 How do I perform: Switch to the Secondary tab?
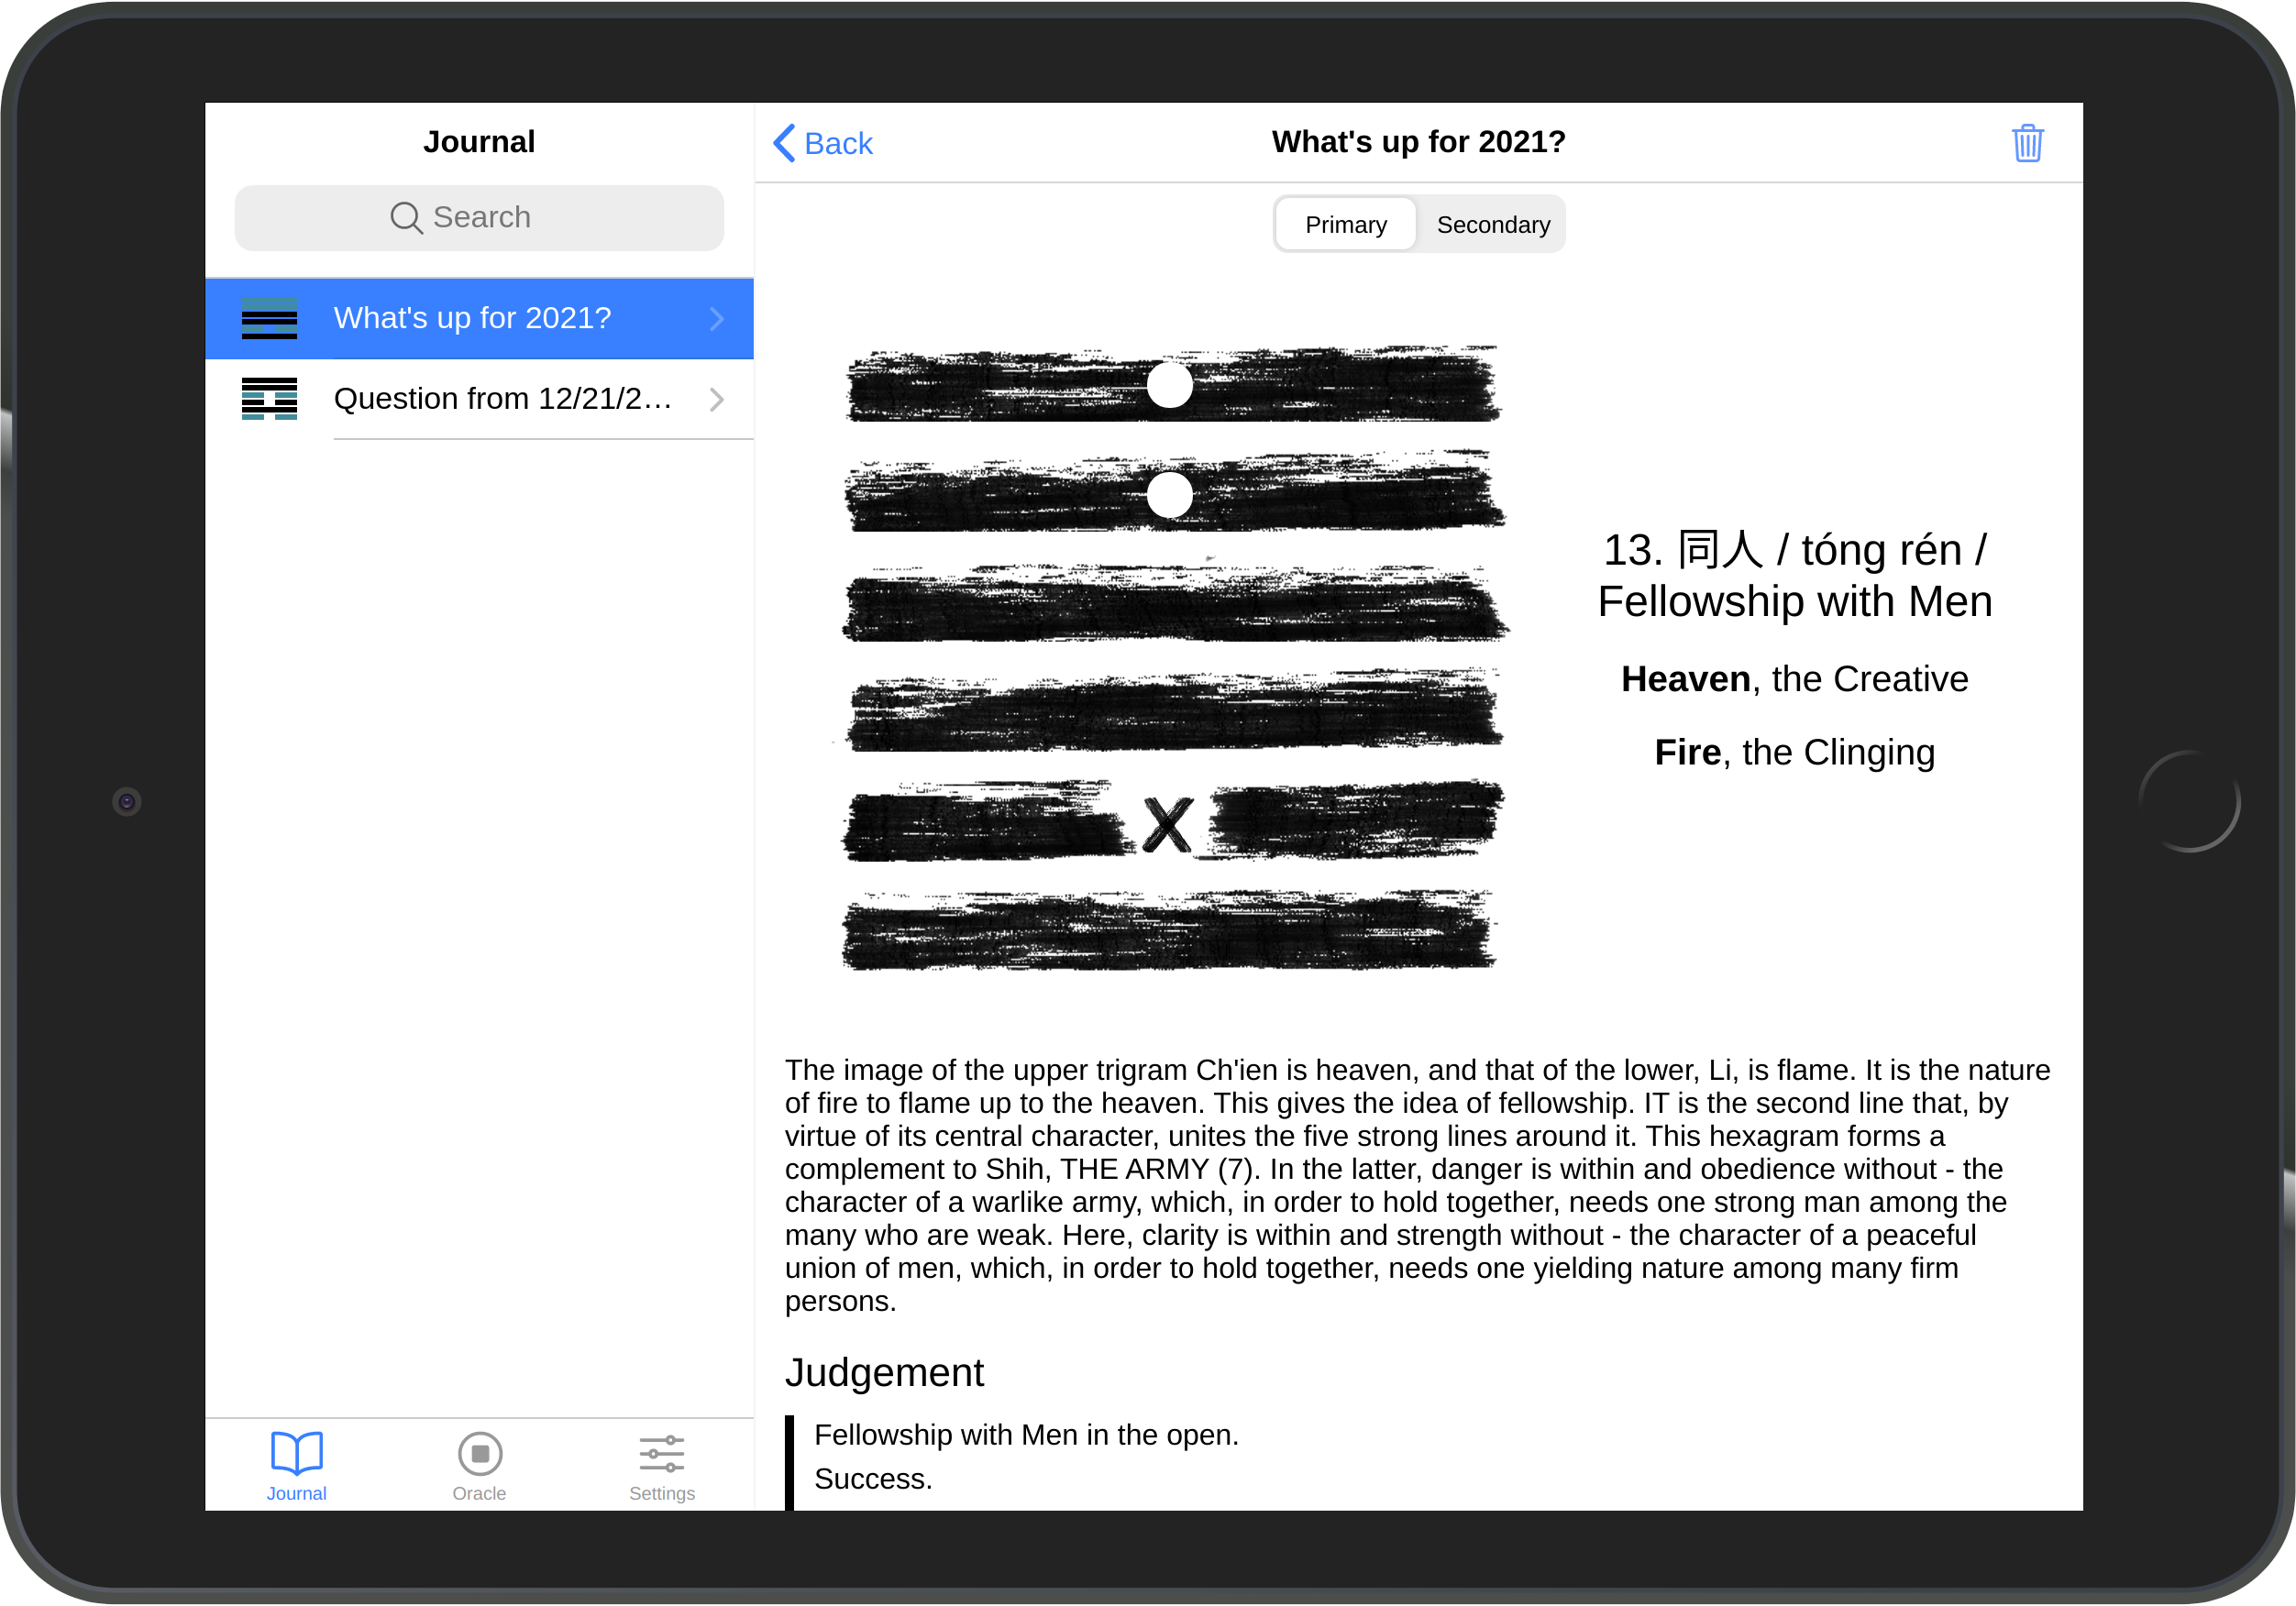[x=1494, y=223]
